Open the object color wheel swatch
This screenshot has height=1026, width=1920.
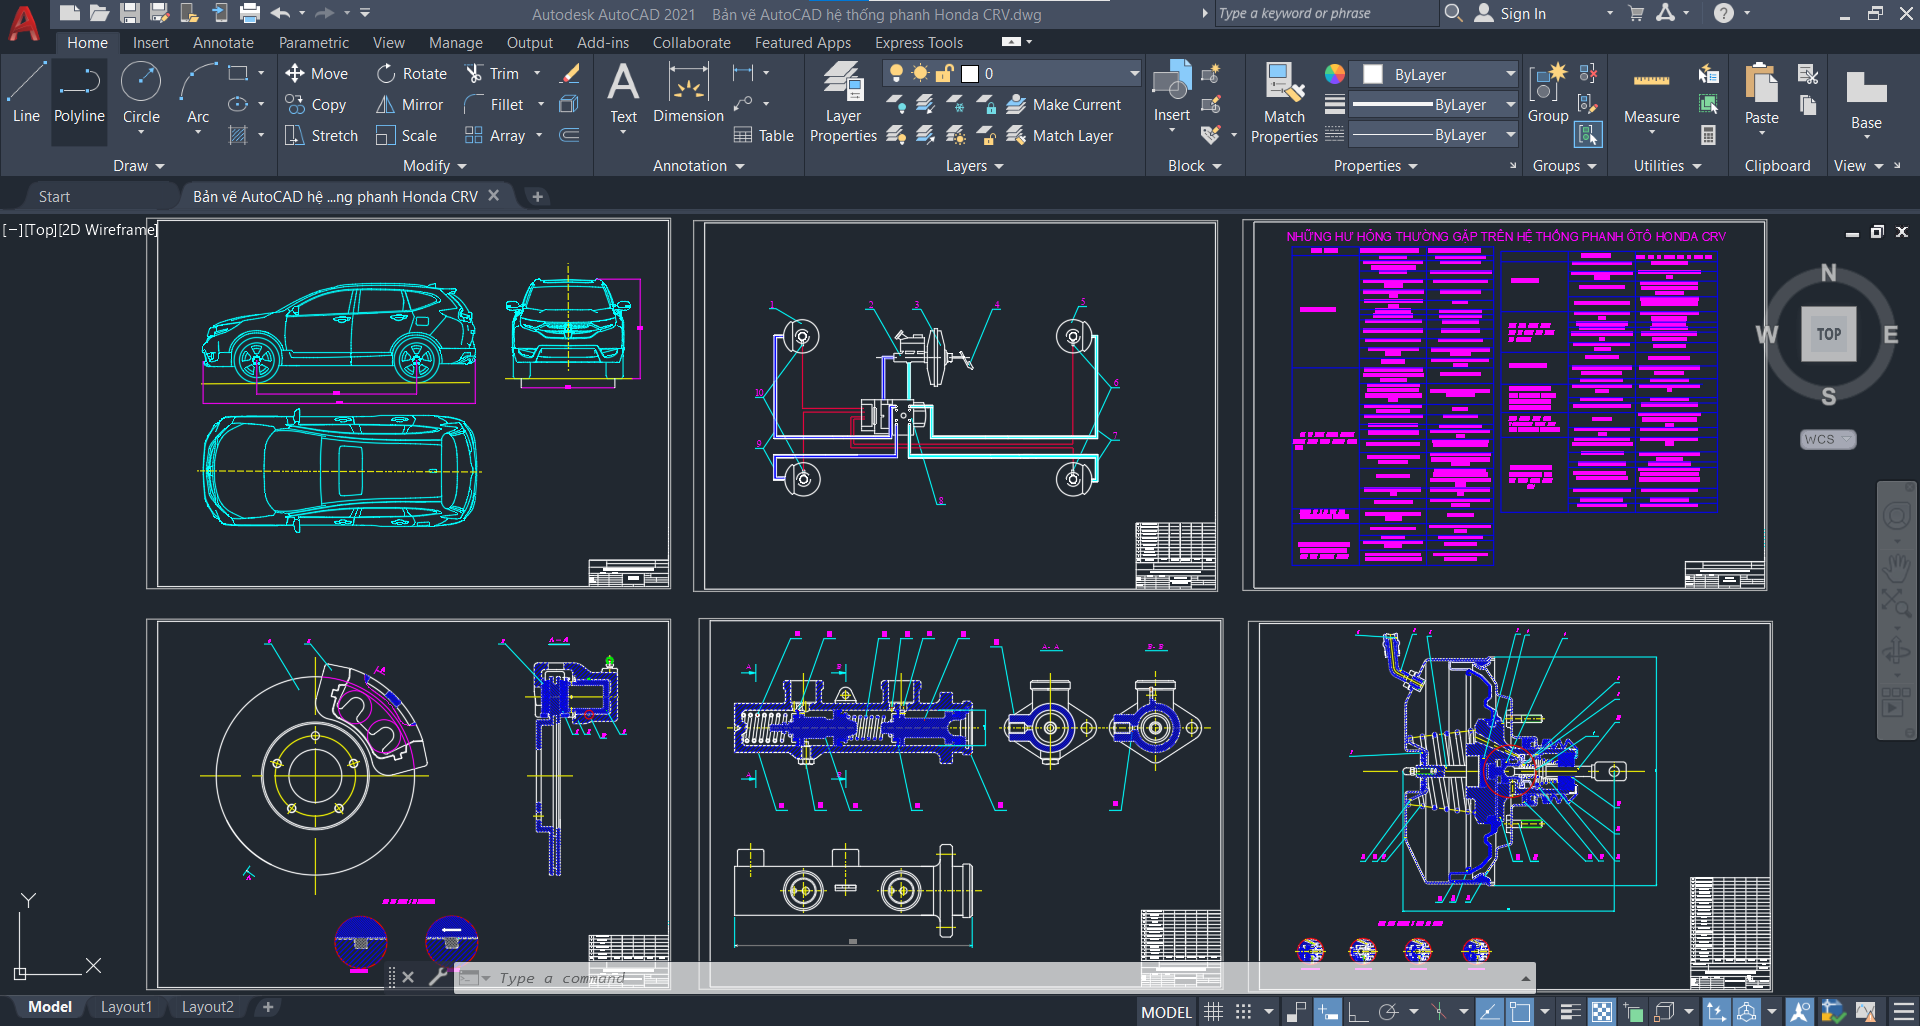coord(1334,74)
